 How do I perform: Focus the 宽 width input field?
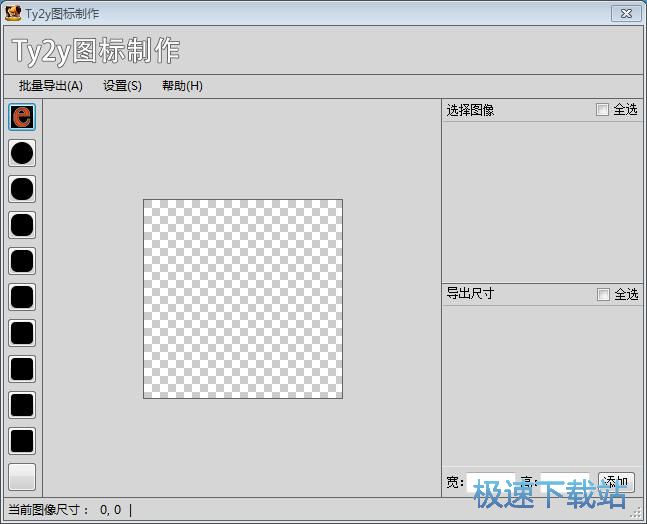(491, 482)
